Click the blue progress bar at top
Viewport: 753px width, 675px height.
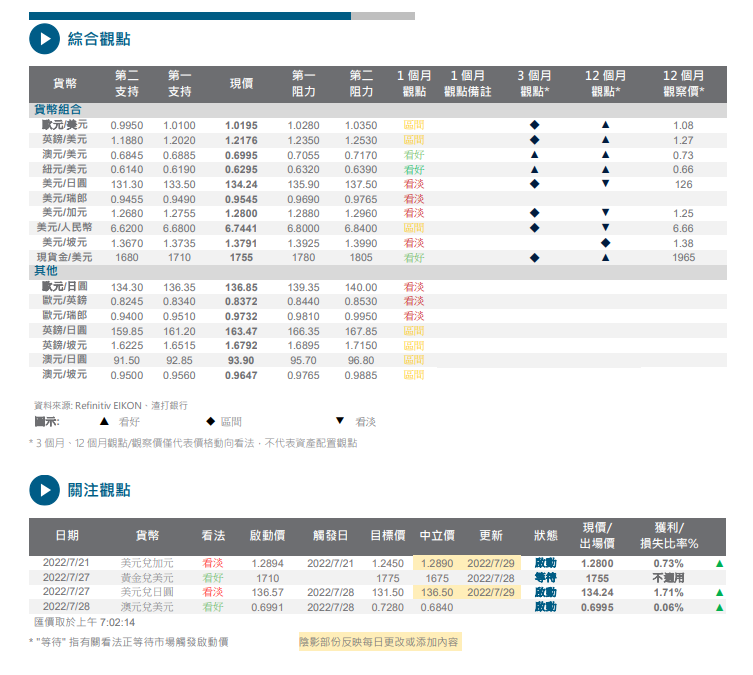(x=190, y=16)
